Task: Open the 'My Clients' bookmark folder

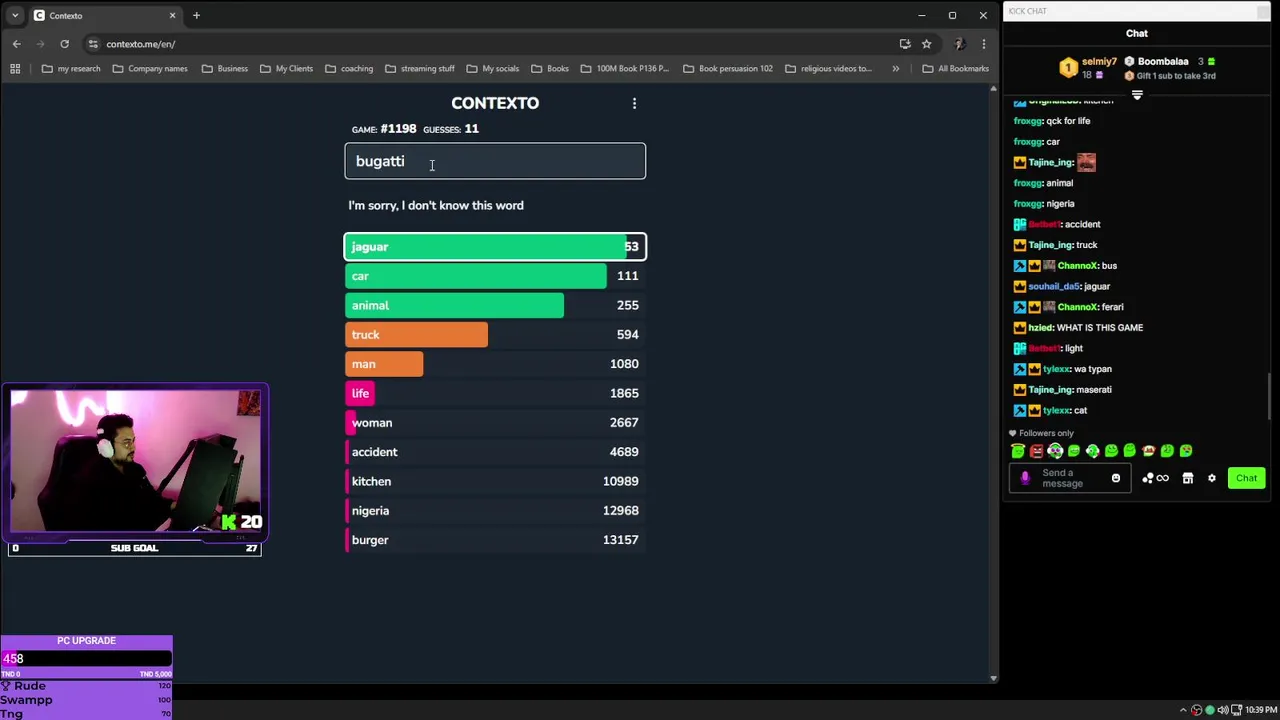Action: click(x=286, y=68)
